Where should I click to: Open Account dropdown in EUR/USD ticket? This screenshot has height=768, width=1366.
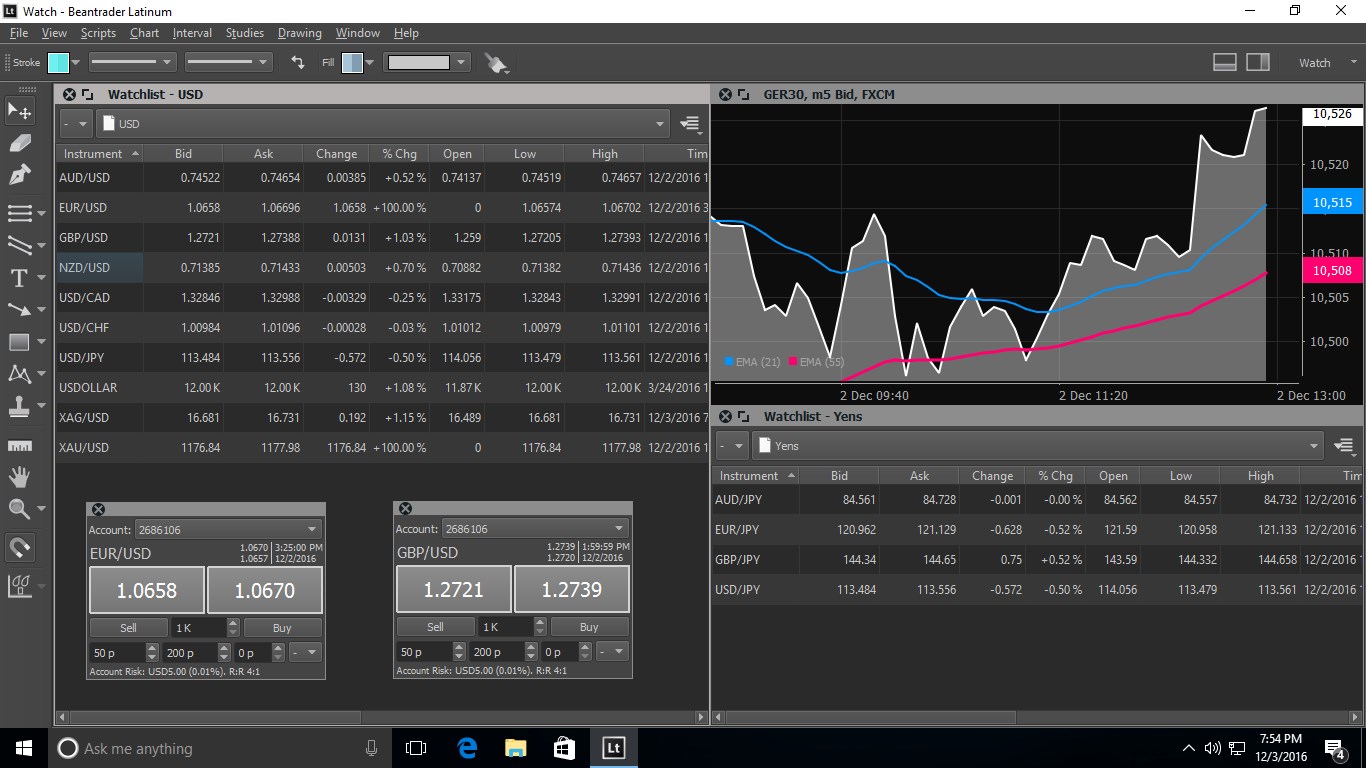pos(228,529)
